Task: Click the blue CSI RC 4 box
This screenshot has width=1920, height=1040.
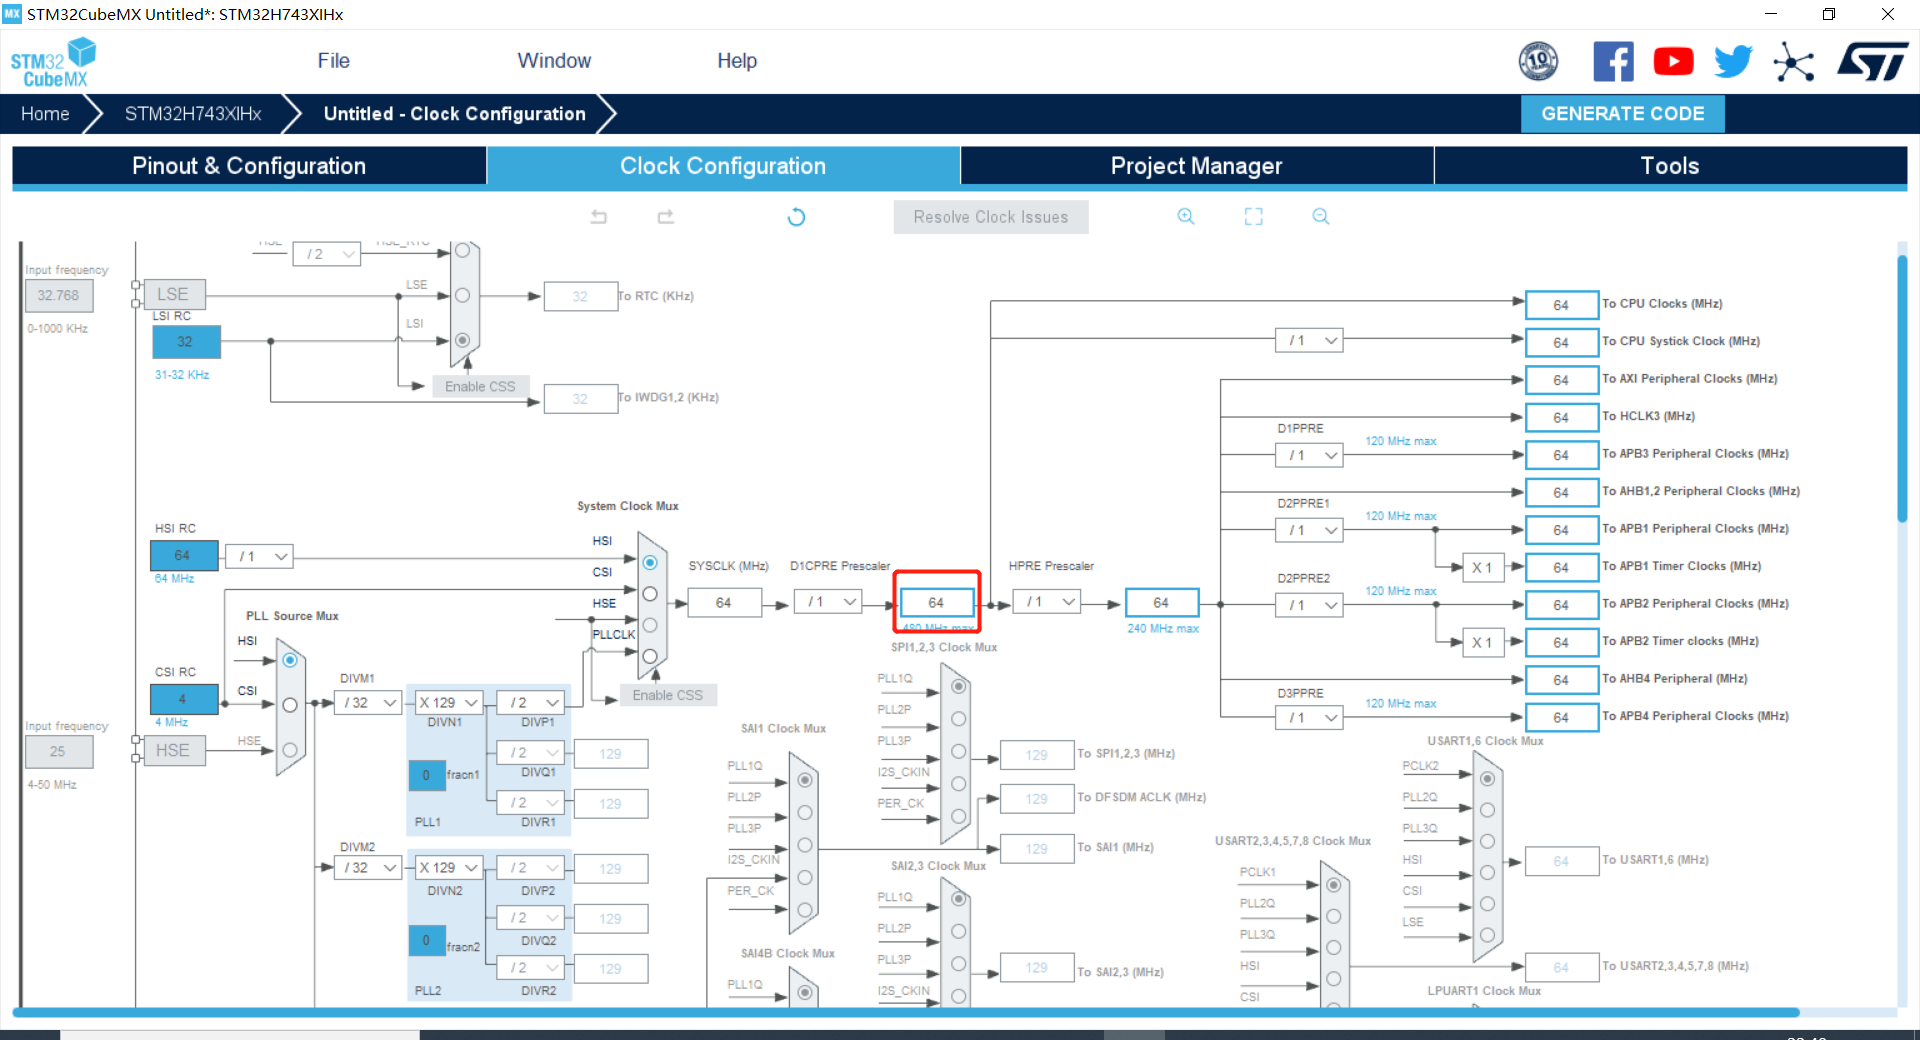Action: [184, 699]
